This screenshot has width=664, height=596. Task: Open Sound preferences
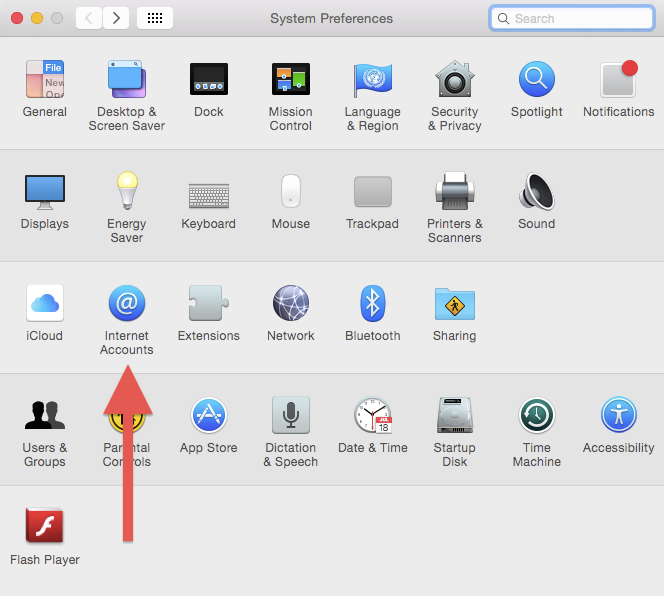537,191
